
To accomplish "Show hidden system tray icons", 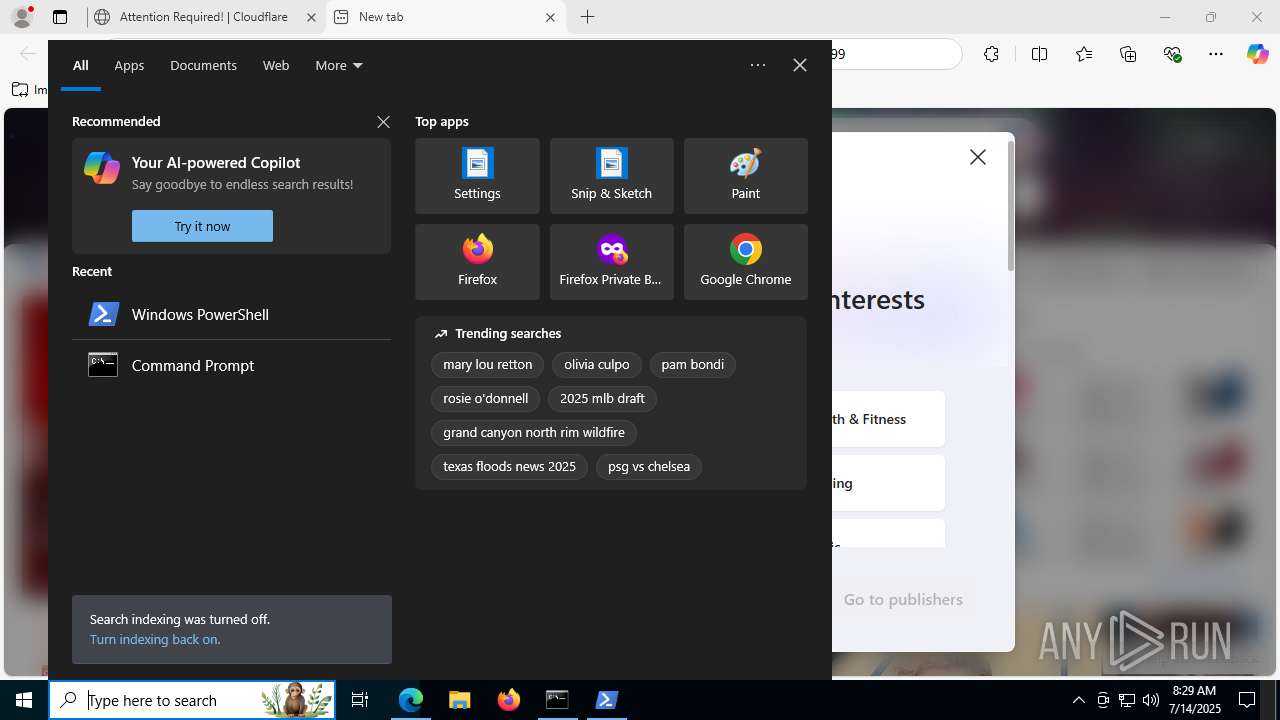I will 1078,700.
